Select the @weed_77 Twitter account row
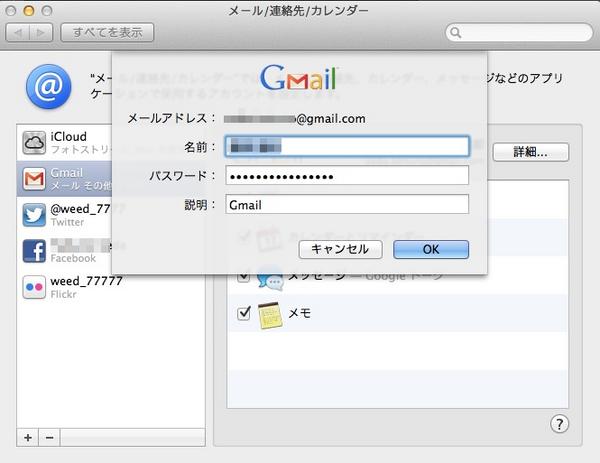This screenshot has height=463, width=600. pos(65,215)
